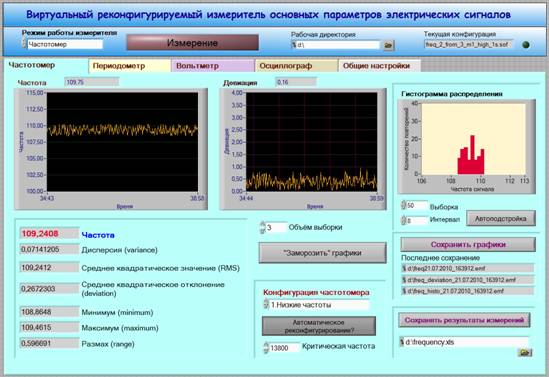Open working directory folder browser icon
549x377 pixels.
tap(388, 45)
